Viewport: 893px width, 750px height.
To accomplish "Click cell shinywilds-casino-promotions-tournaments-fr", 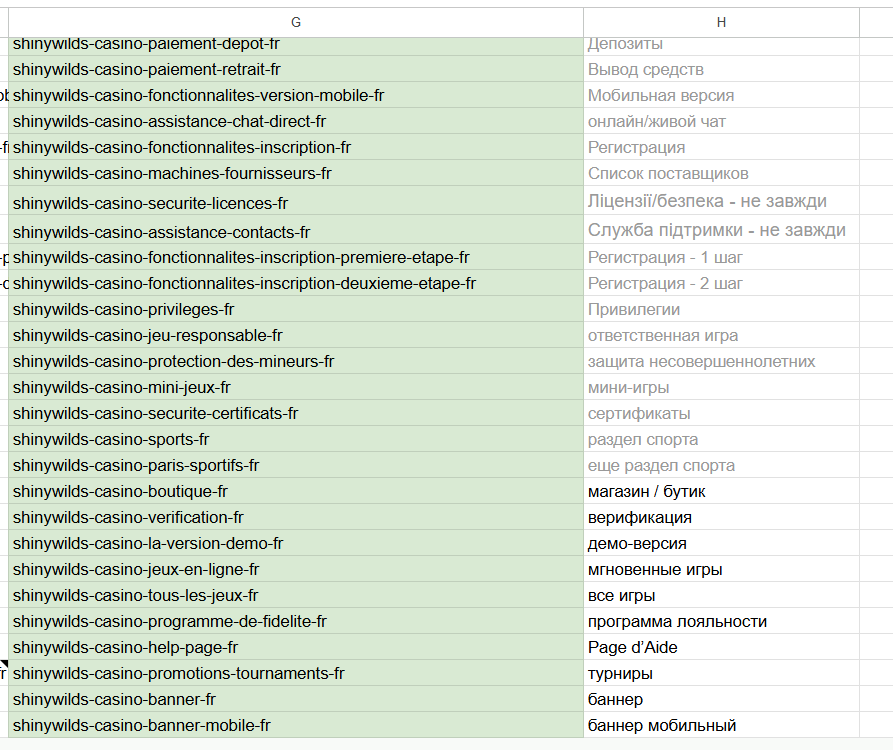I will click(x=296, y=673).
